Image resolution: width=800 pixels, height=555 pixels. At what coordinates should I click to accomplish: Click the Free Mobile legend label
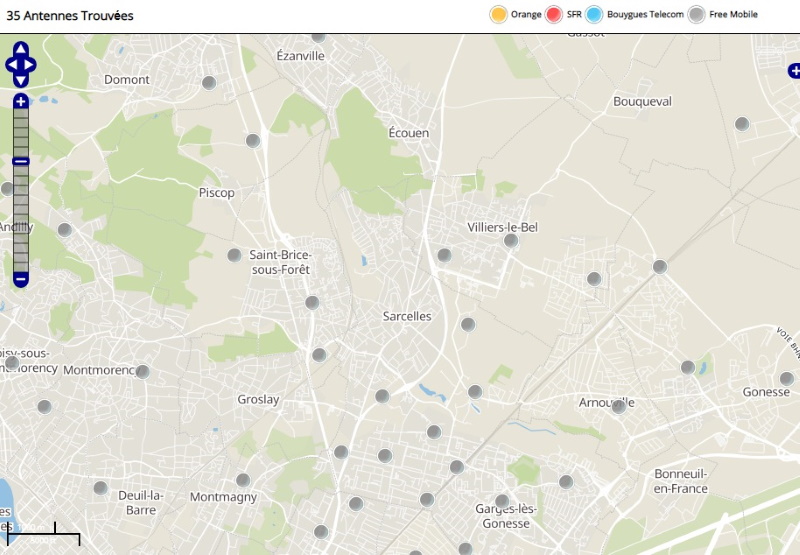point(733,15)
